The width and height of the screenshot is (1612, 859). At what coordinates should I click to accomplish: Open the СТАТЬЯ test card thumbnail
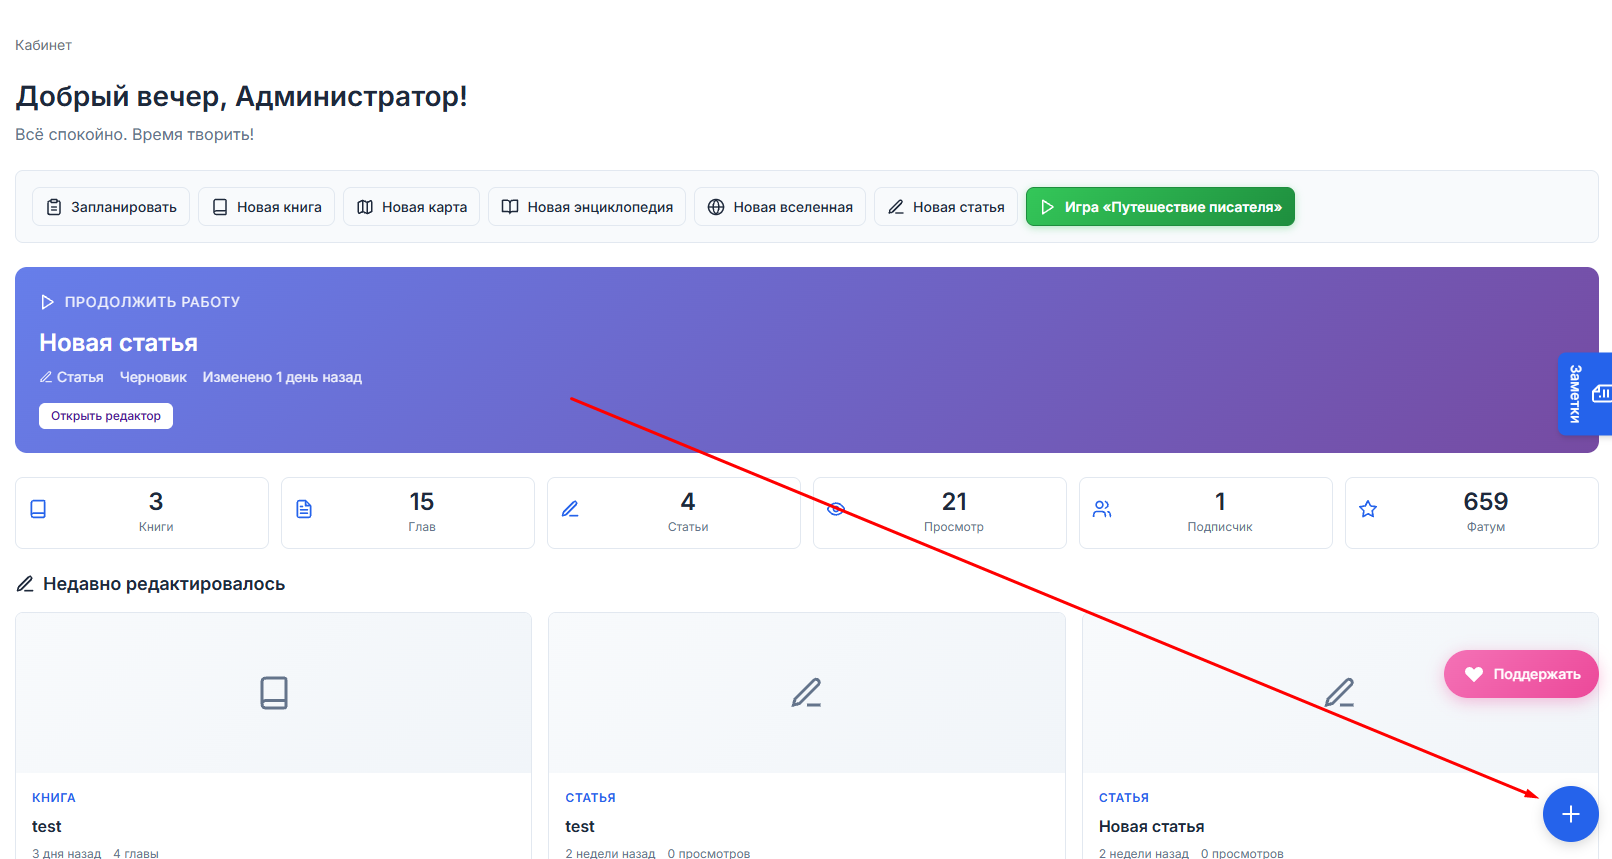tap(807, 693)
